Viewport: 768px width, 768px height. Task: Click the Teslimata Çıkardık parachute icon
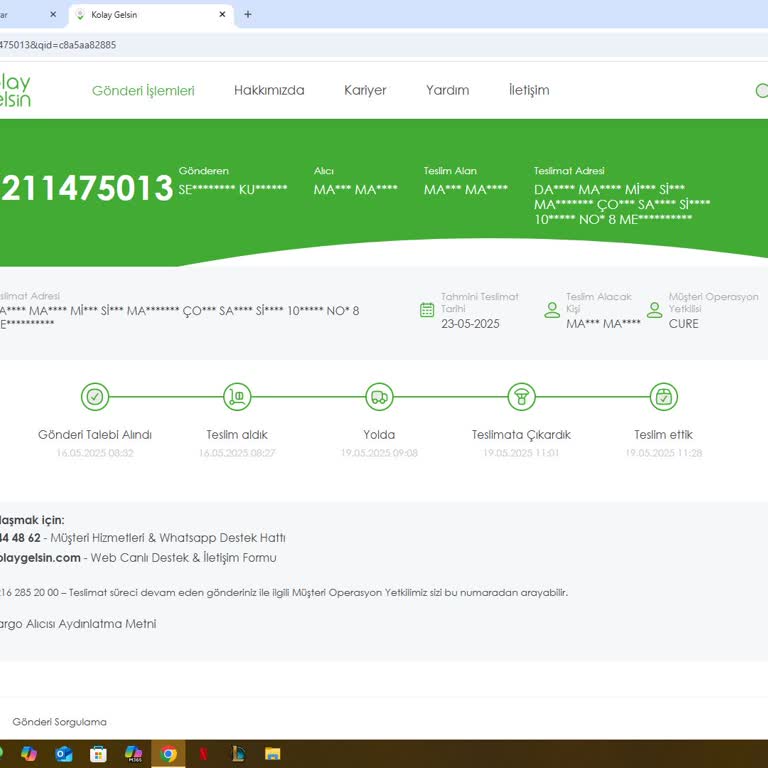coord(521,397)
